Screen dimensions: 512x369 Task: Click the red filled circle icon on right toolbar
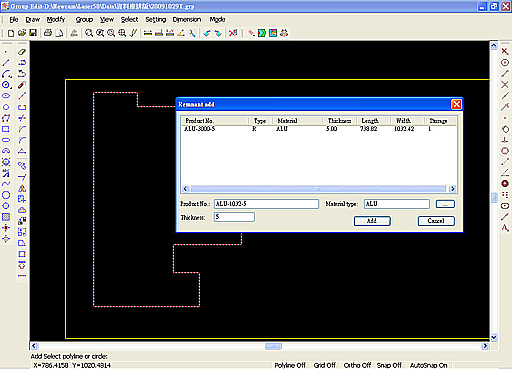(505, 184)
